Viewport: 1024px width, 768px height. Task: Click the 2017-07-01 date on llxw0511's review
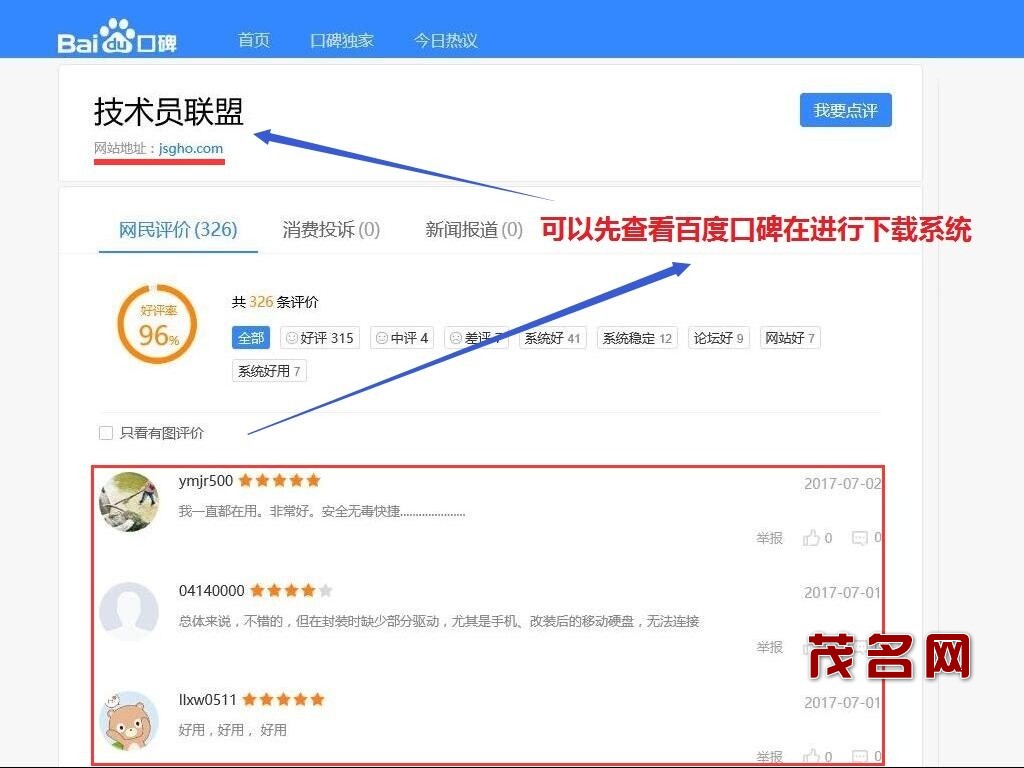pyautogui.click(x=842, y=703)
